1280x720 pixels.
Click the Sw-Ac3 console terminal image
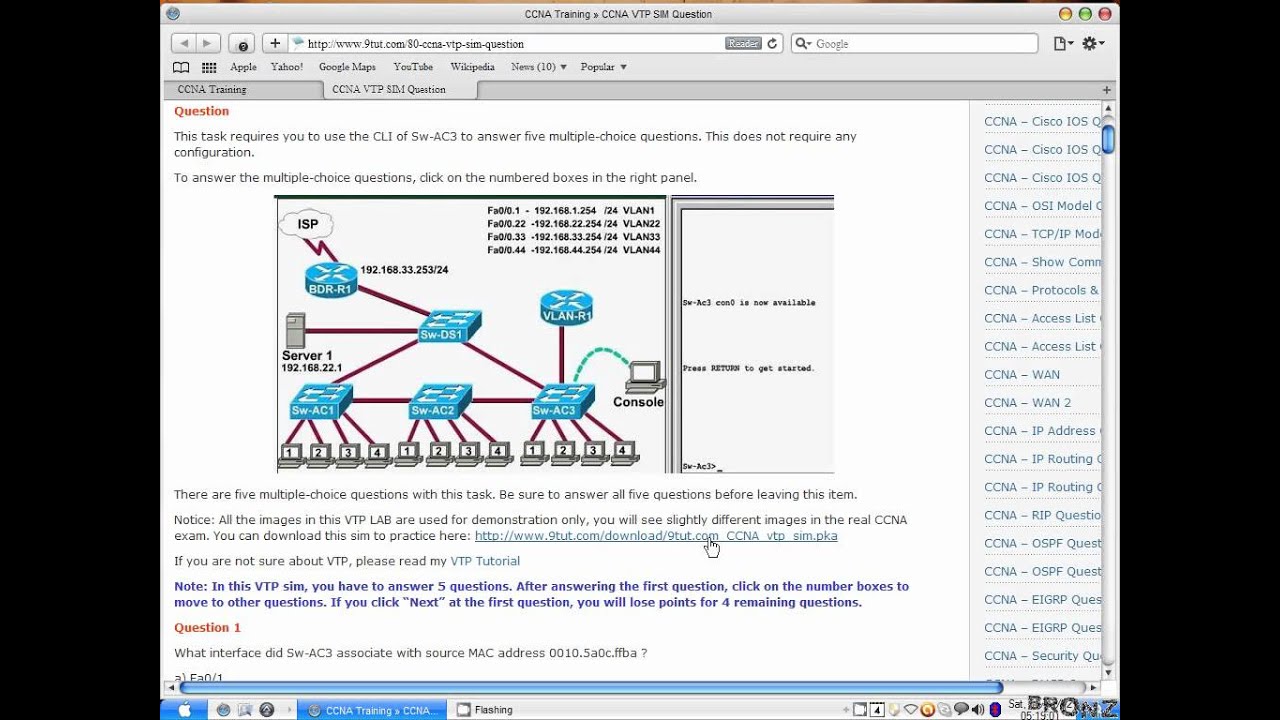[x=753, y=334]
